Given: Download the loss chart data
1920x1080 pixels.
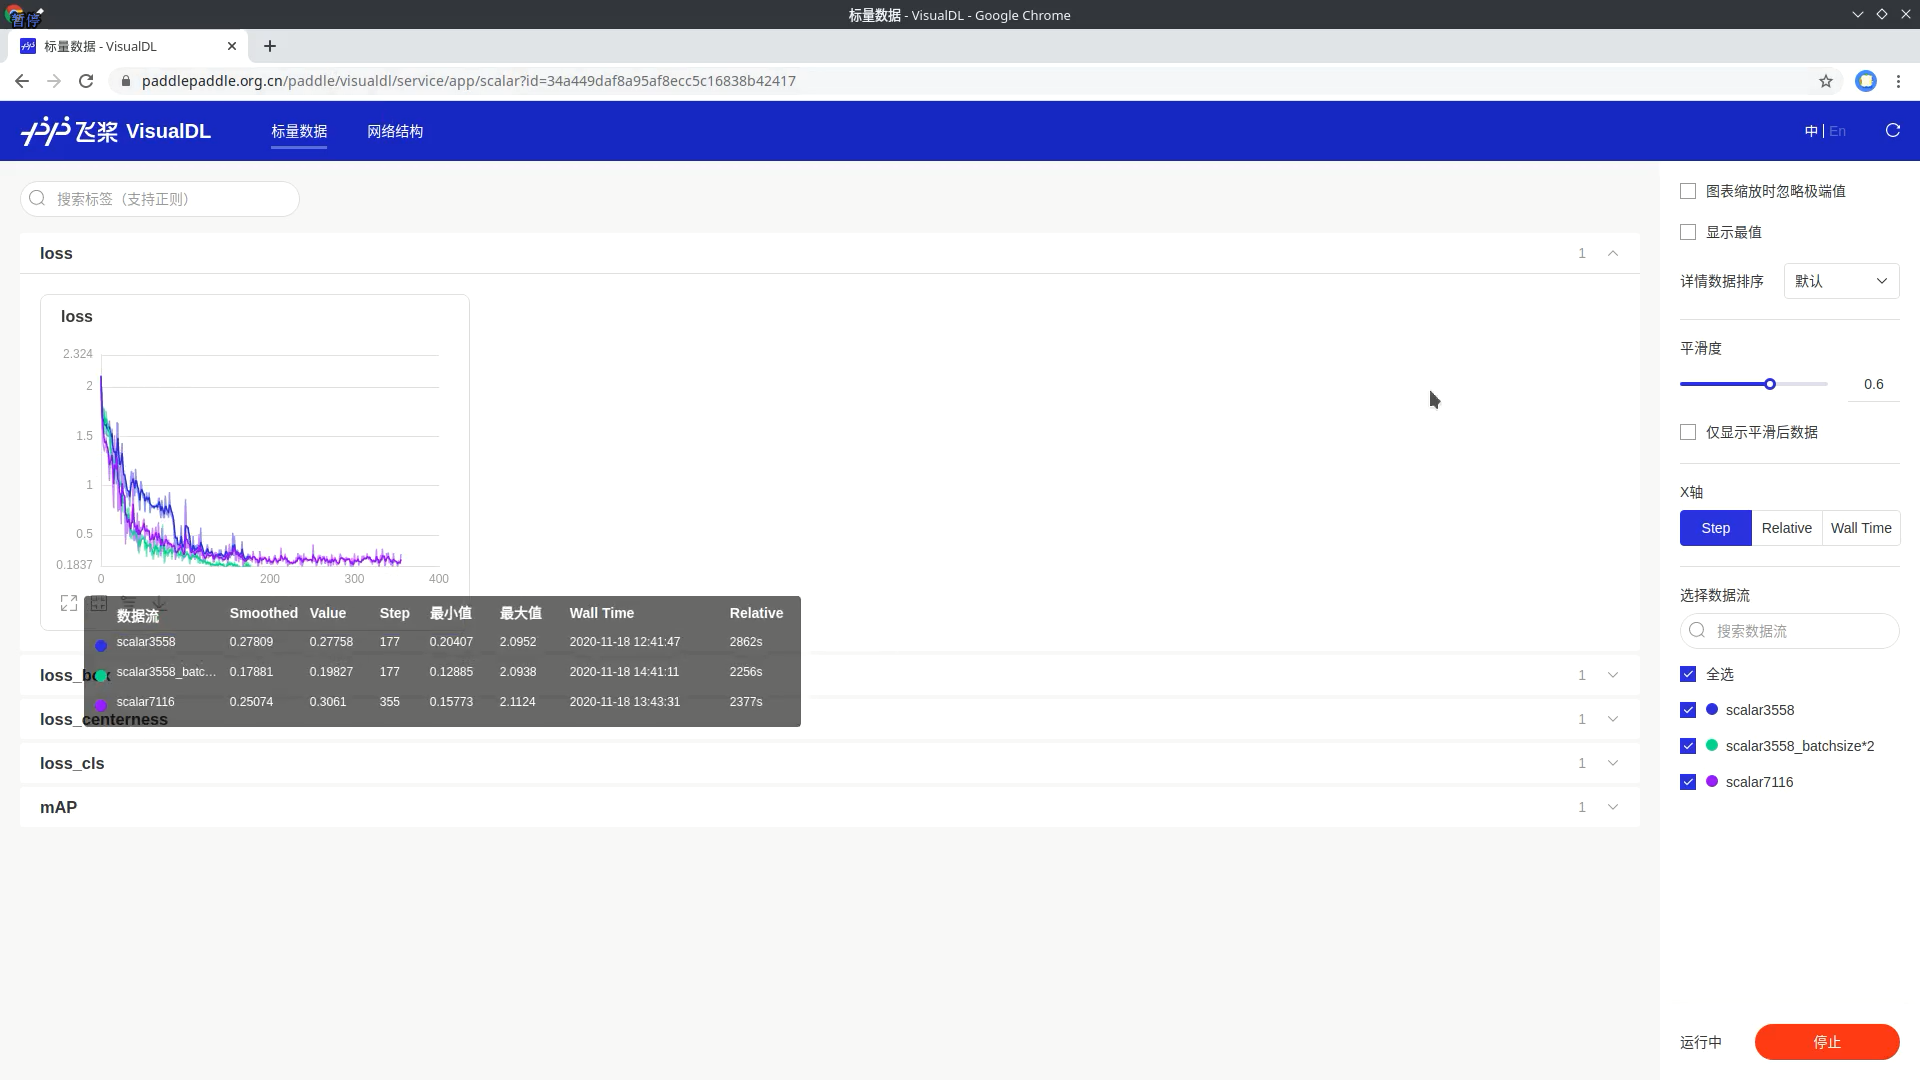Looking at the screenshot, I should [x=159, y=603].
